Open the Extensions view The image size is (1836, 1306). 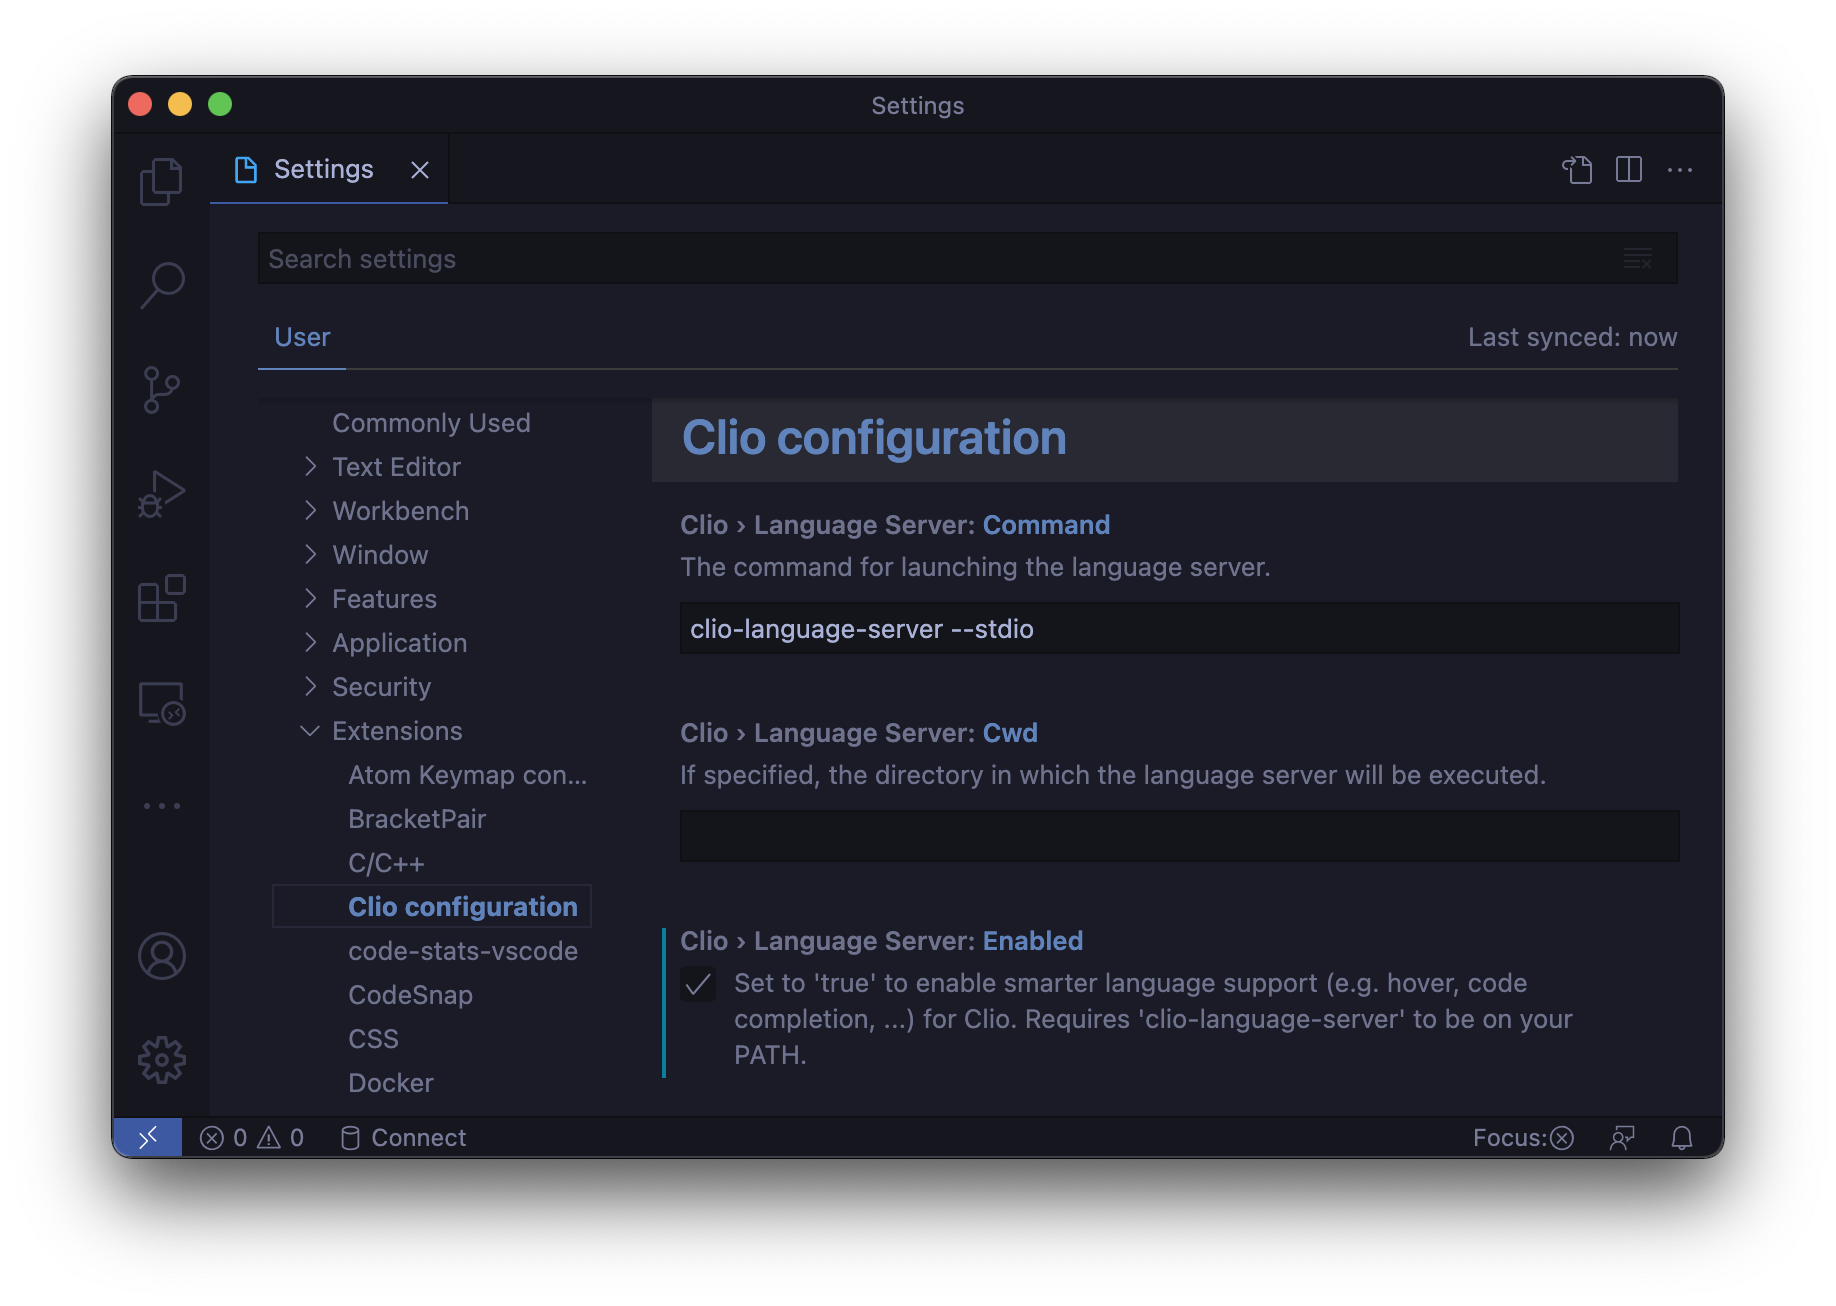tap(161, 598)
